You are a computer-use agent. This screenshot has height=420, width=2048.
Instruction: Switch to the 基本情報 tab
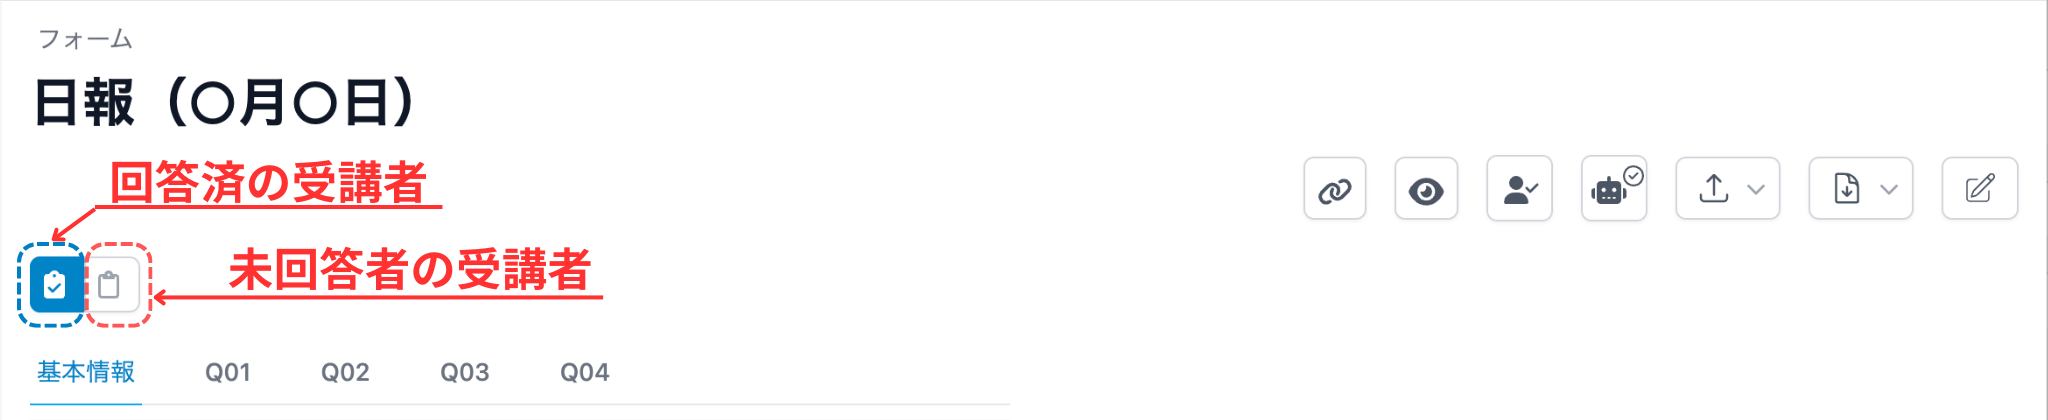pyautogui.click(x=86, y=373)
